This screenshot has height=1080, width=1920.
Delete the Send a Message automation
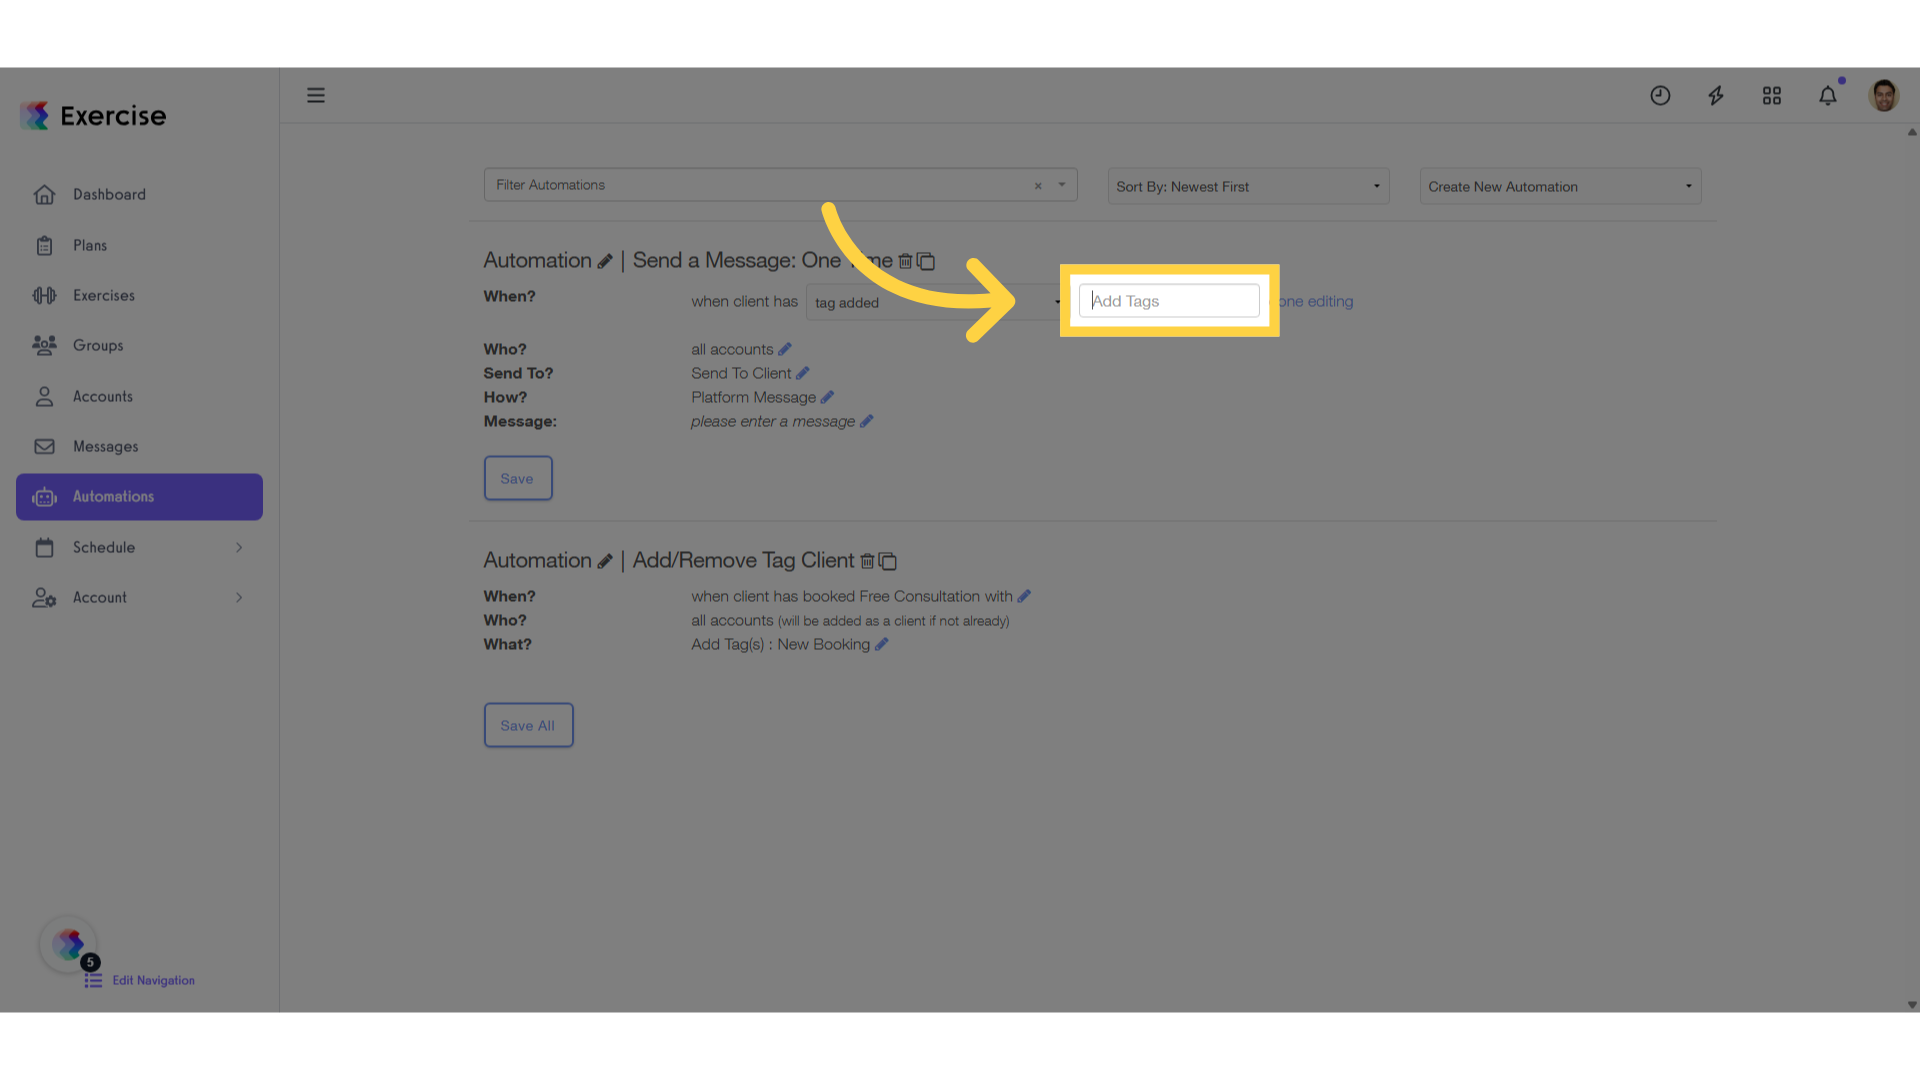pyautogui.click(x=905, y=261)
